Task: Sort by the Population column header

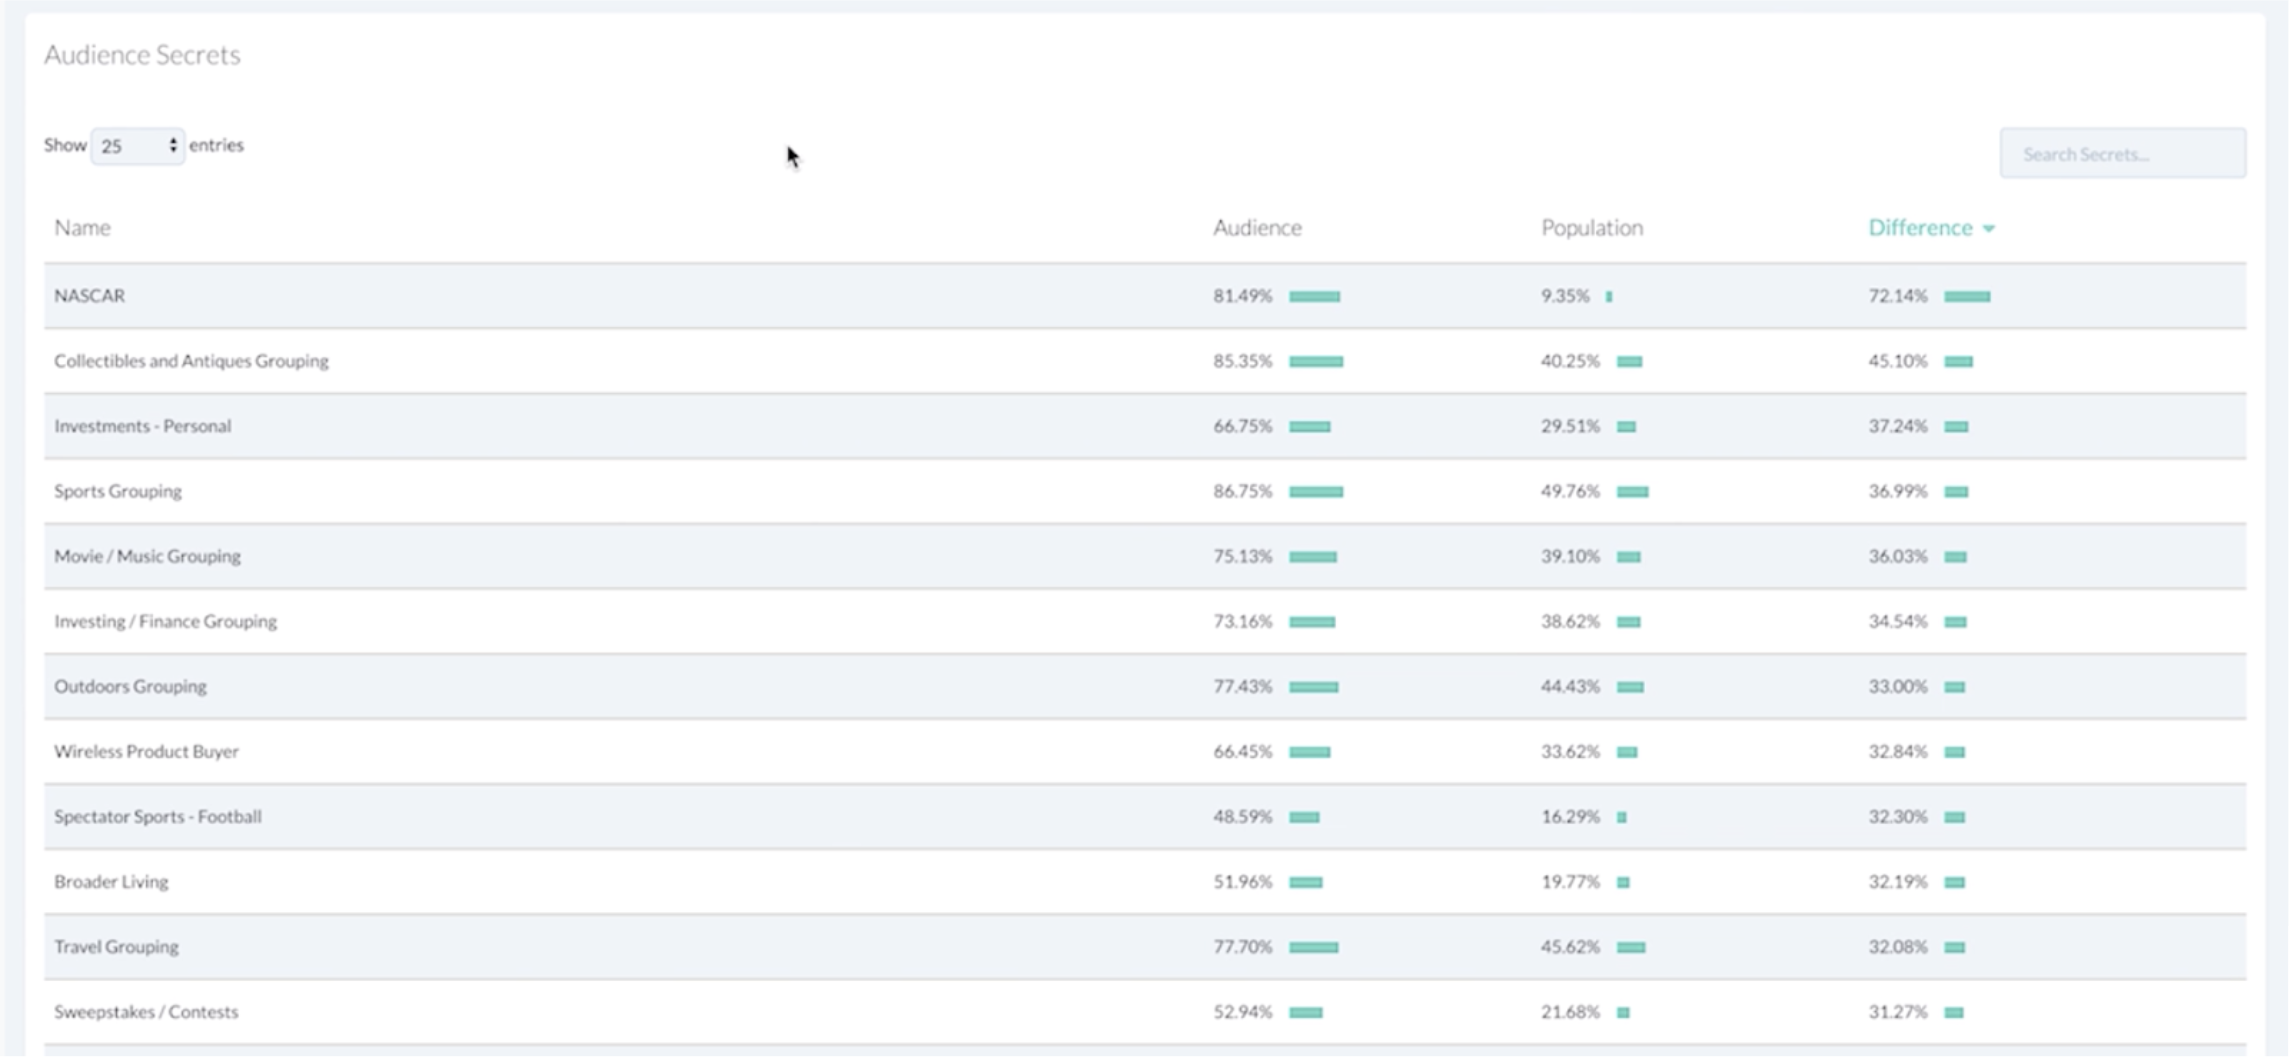Action: [x=1591, y=228]
